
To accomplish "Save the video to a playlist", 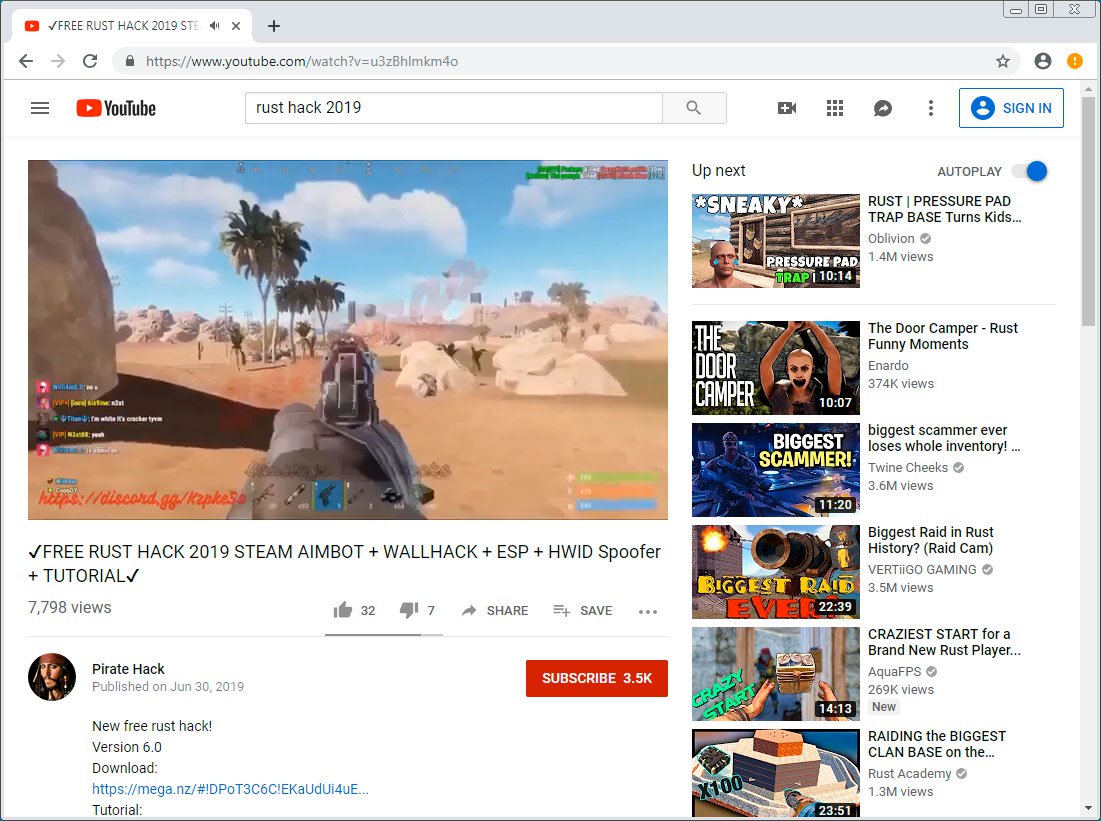I will (x=582, y=610).
